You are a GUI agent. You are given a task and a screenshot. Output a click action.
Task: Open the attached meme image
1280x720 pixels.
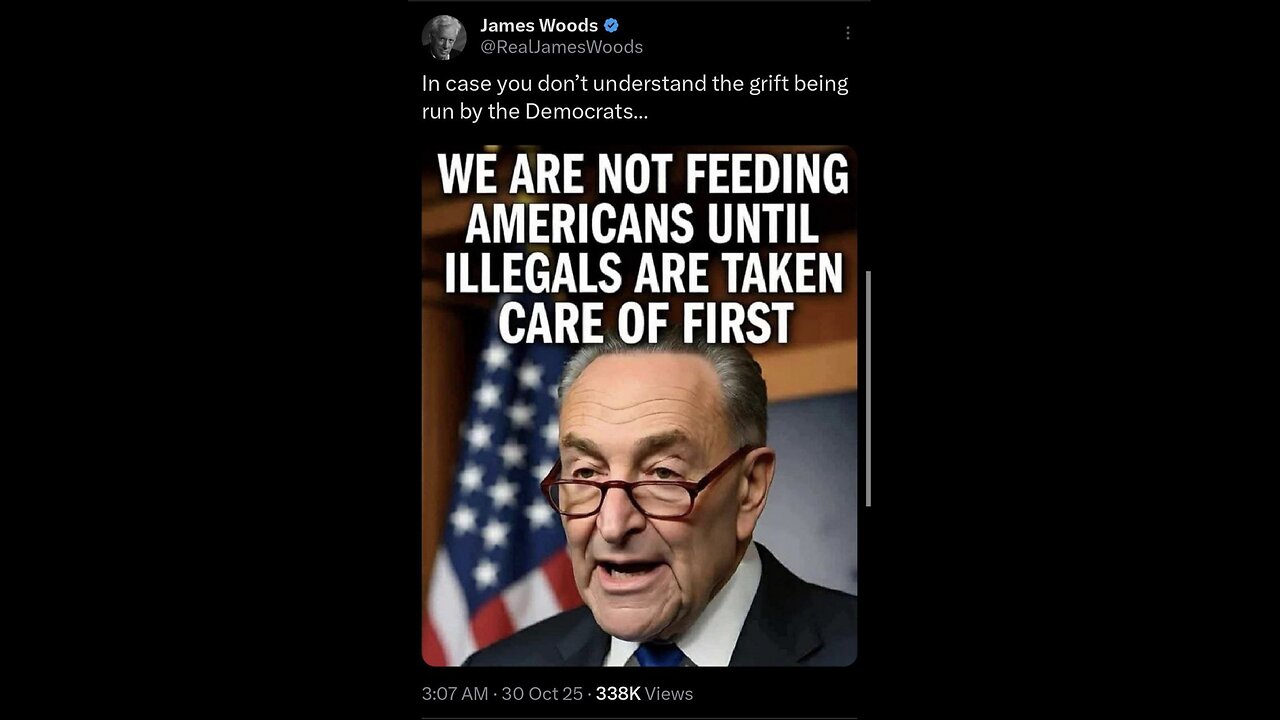(x=639, y=406)
